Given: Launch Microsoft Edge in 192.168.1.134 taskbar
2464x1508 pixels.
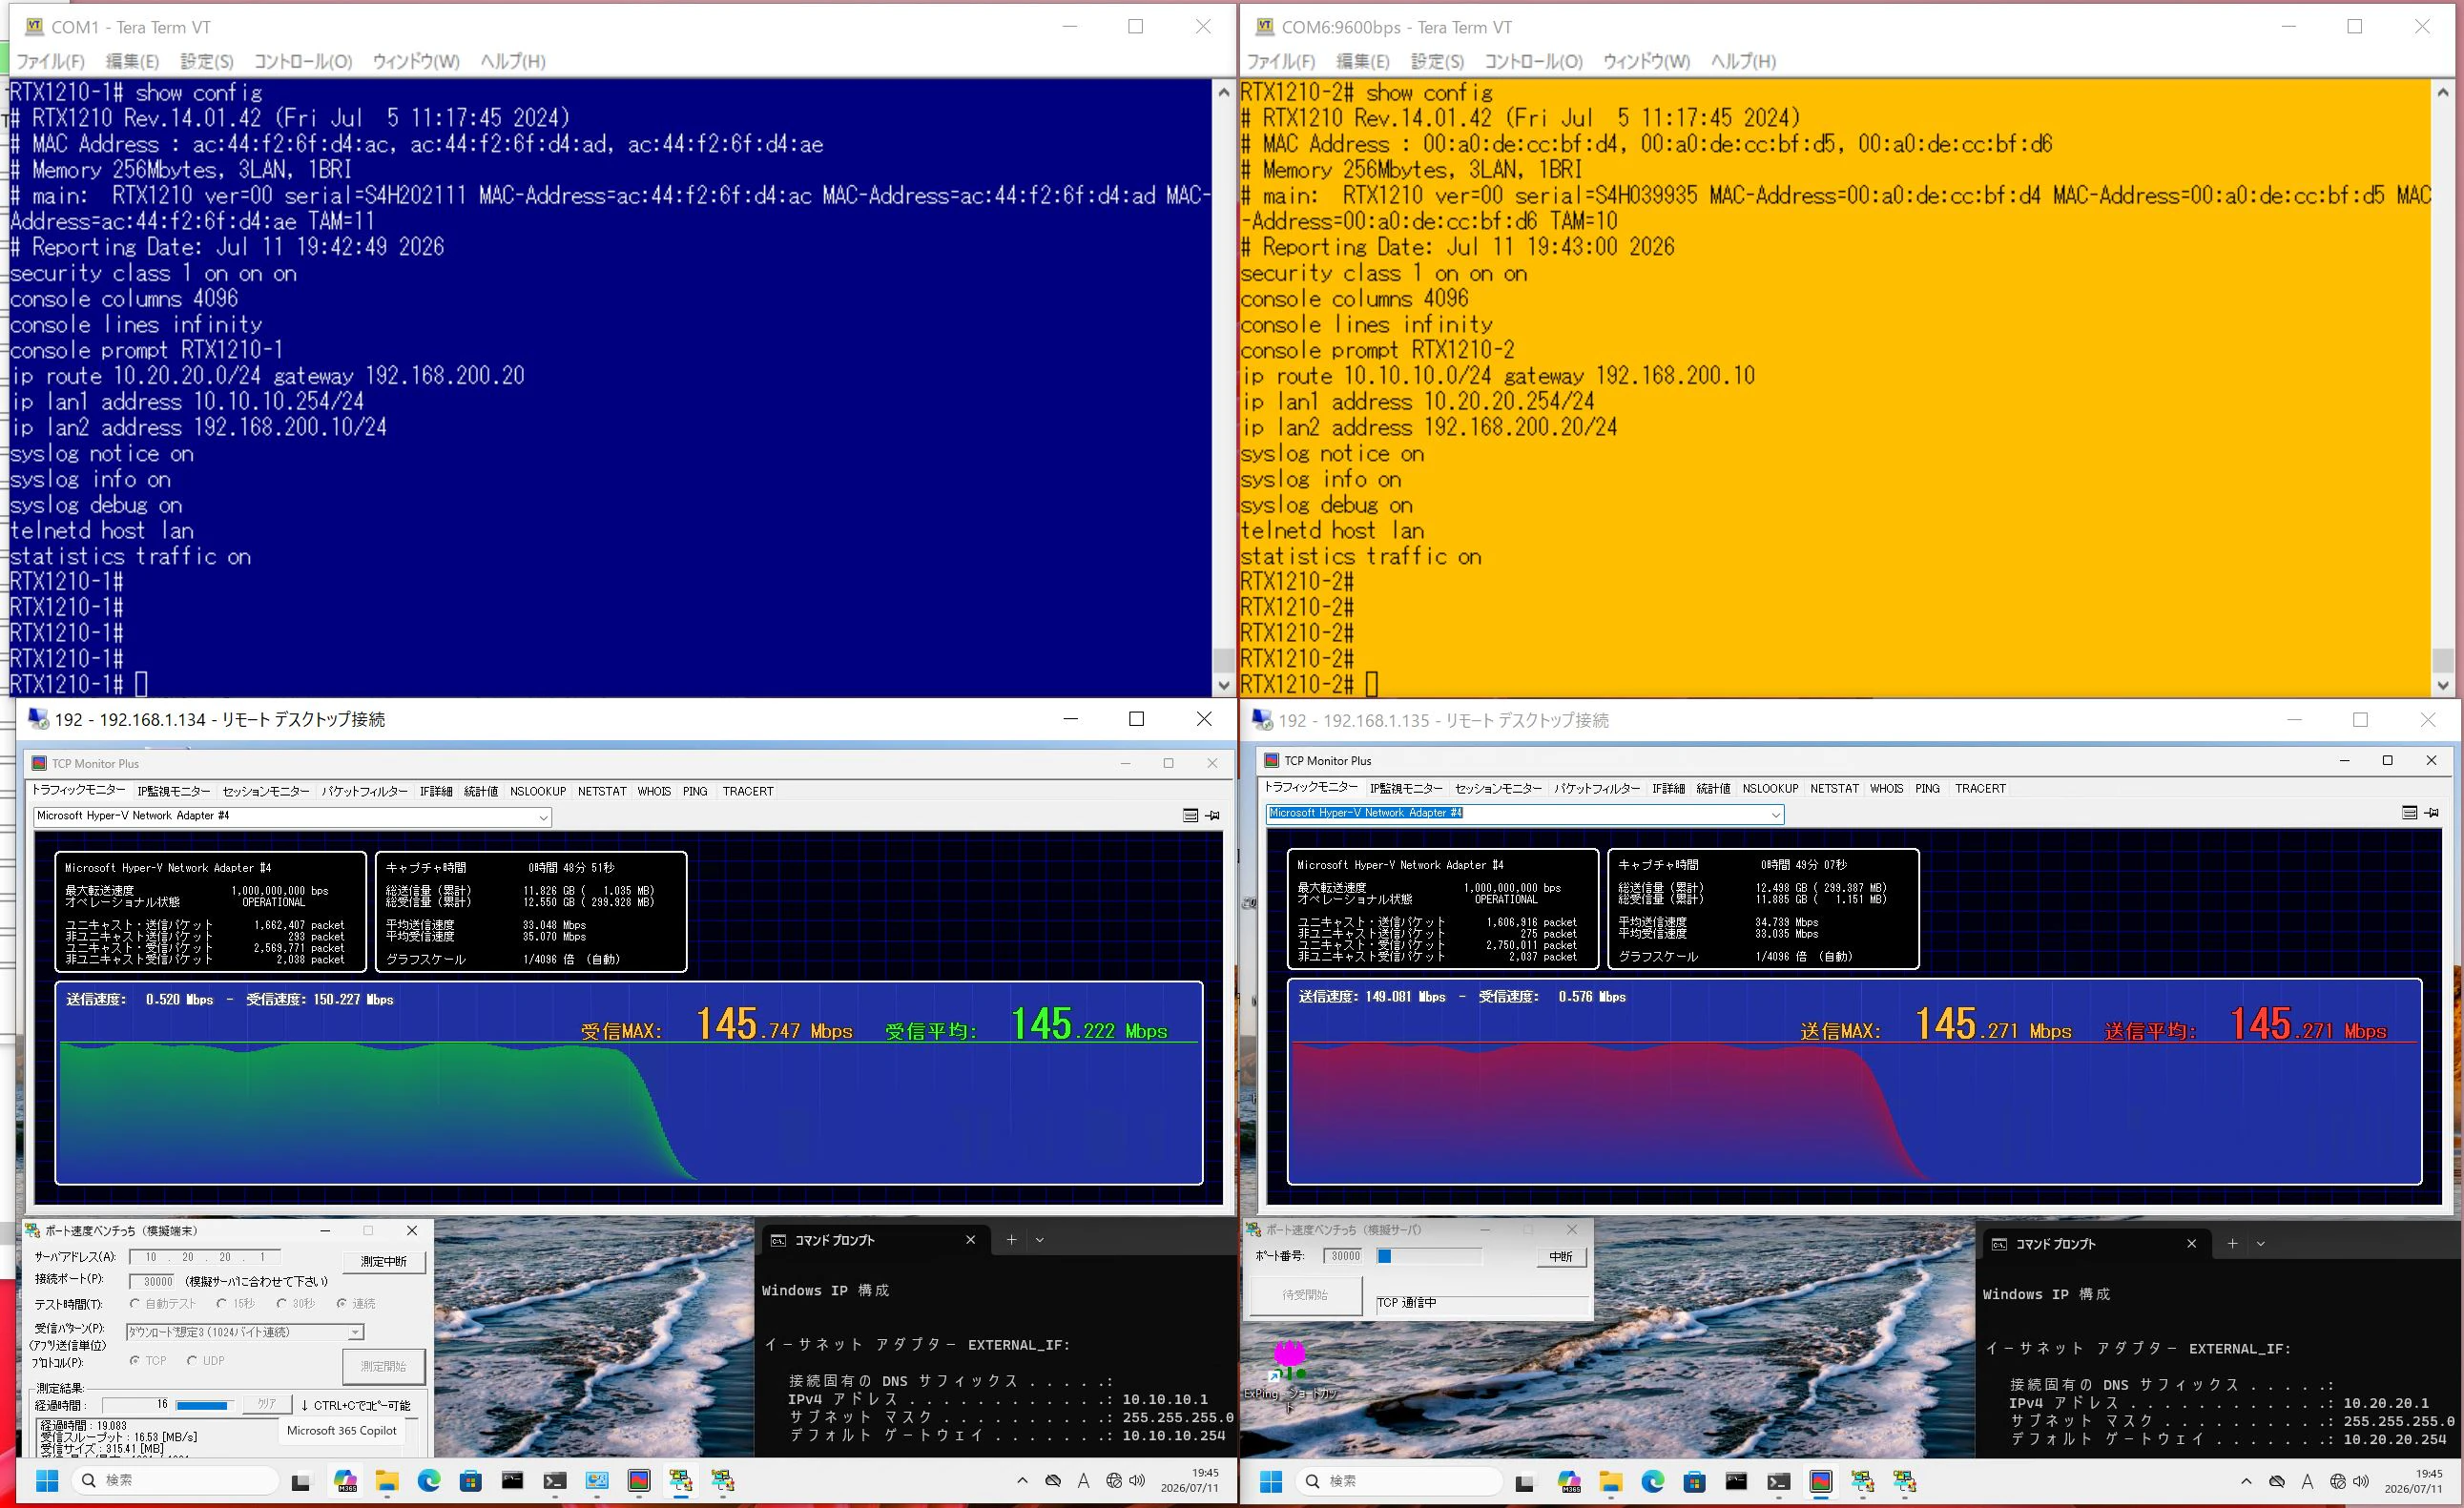Looking at the screenshot, I should click(x=429, y=1482).
